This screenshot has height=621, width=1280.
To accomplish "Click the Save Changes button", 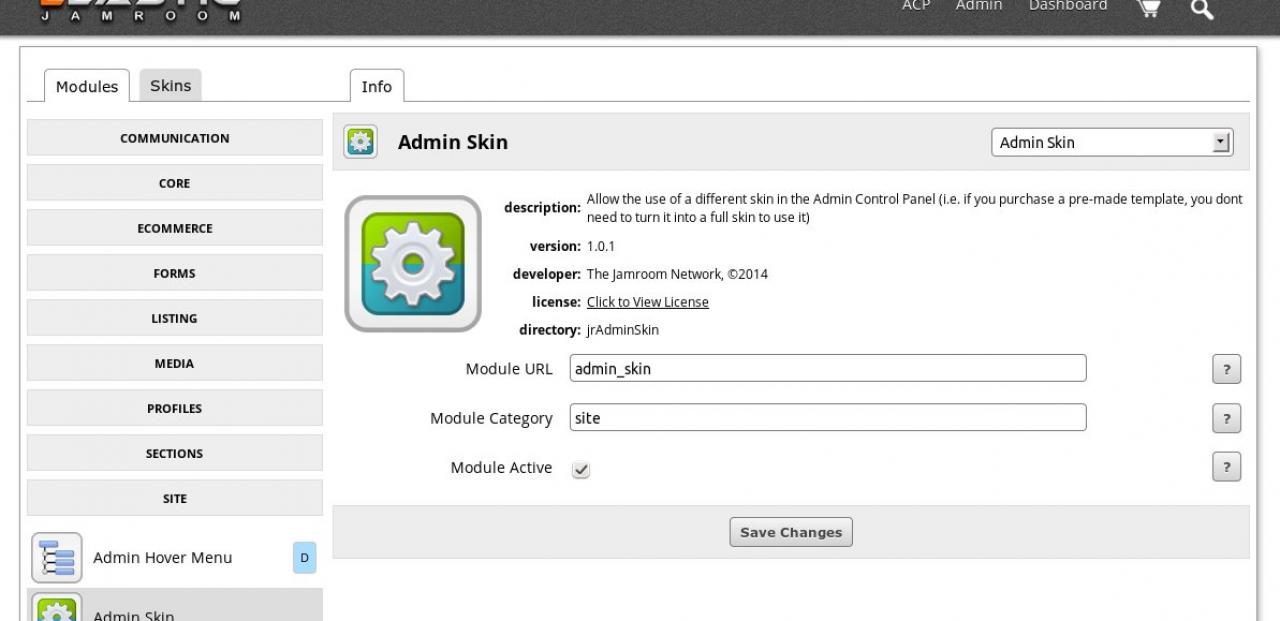I will pos(791,532).
